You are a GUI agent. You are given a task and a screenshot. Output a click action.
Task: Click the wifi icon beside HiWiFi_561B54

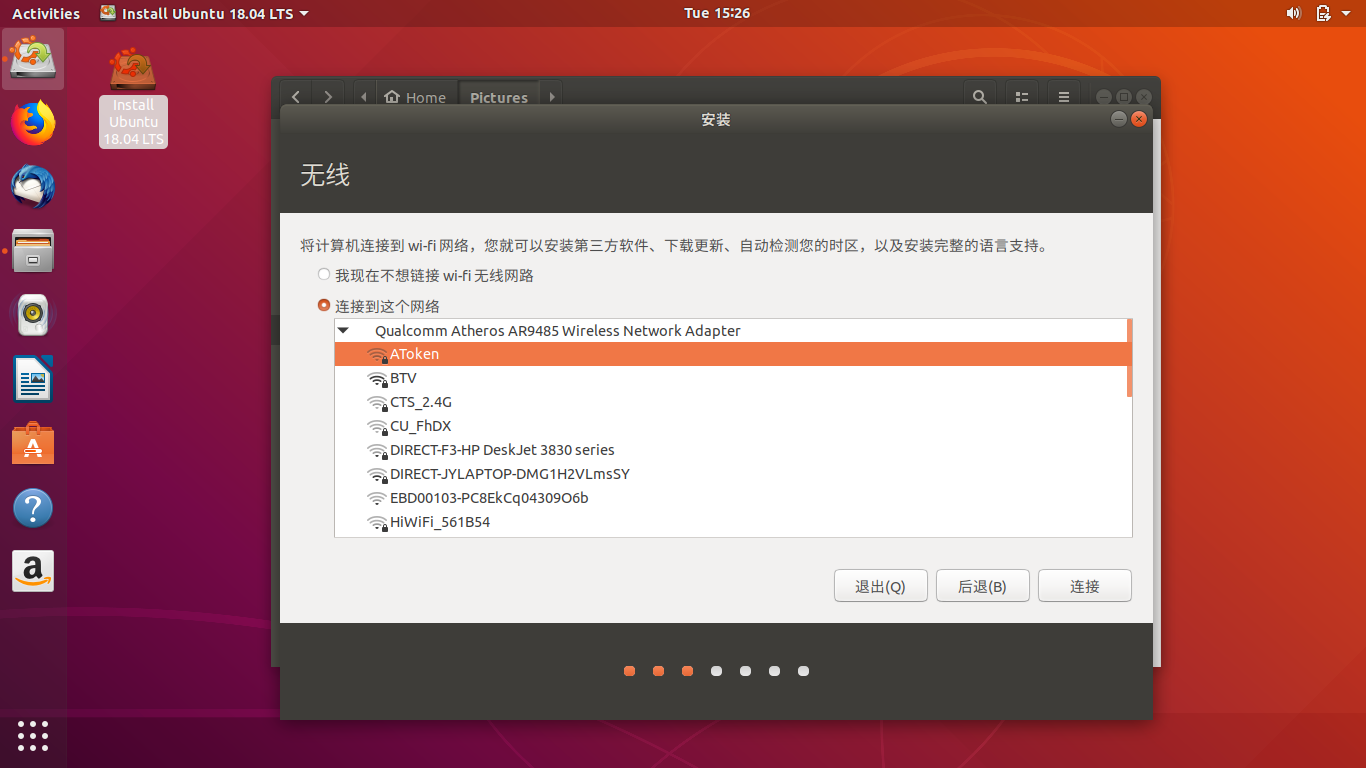[x=377, y=523]
